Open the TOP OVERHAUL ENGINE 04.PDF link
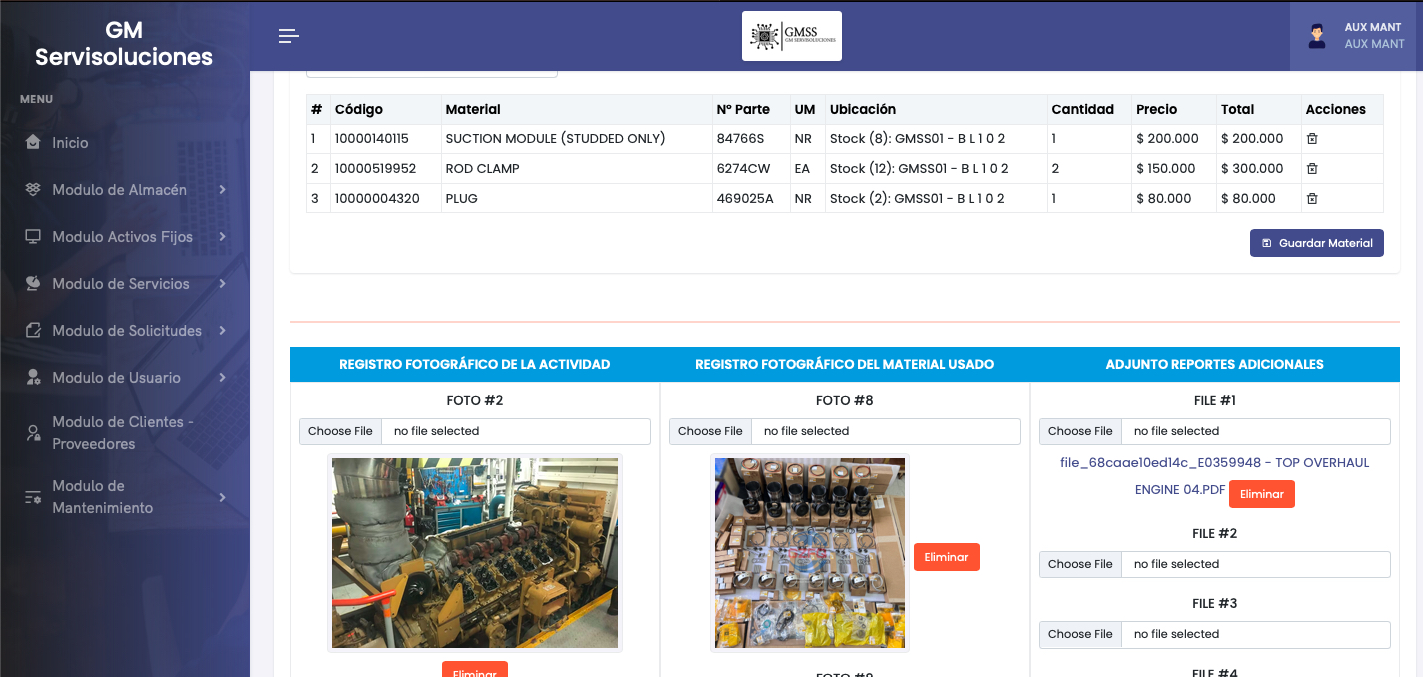1423x677 pixels. coord(1214,463)
